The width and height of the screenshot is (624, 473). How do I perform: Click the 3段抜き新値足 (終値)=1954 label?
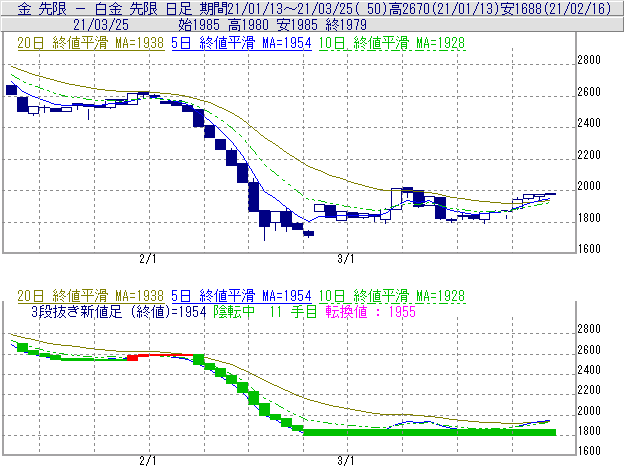click(119, 311)
